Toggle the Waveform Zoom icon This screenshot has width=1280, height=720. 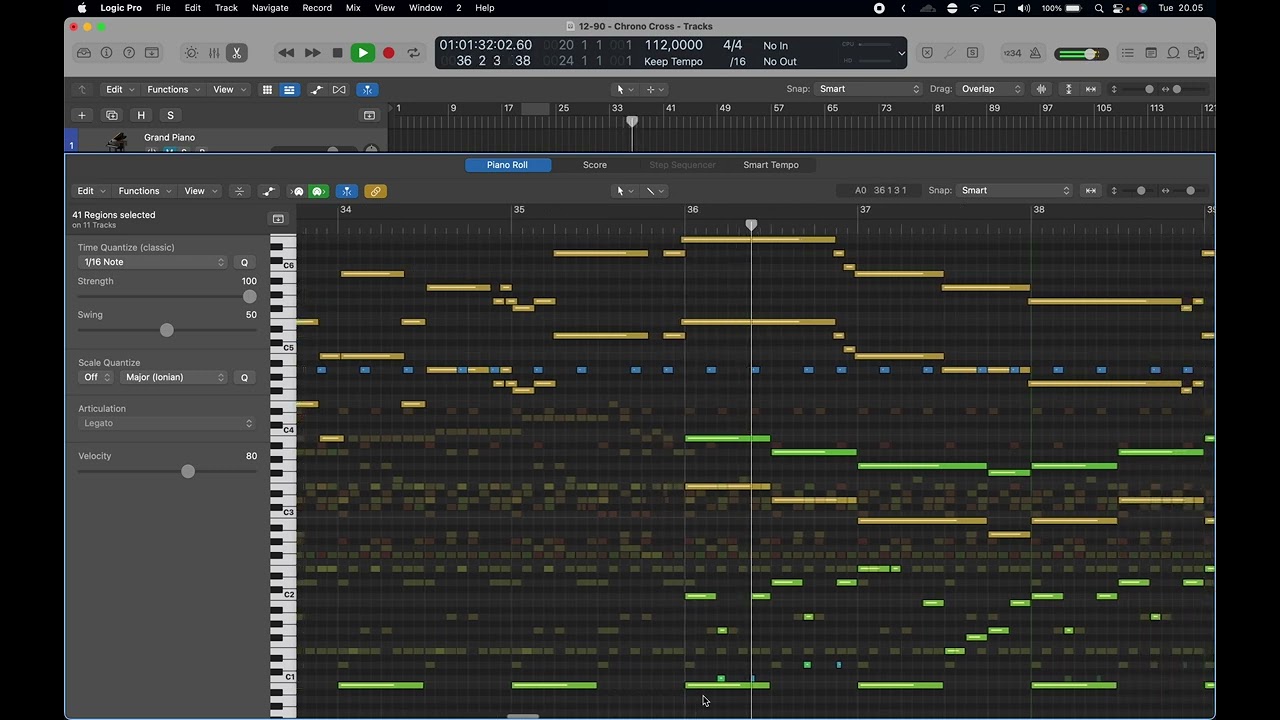1042,89
